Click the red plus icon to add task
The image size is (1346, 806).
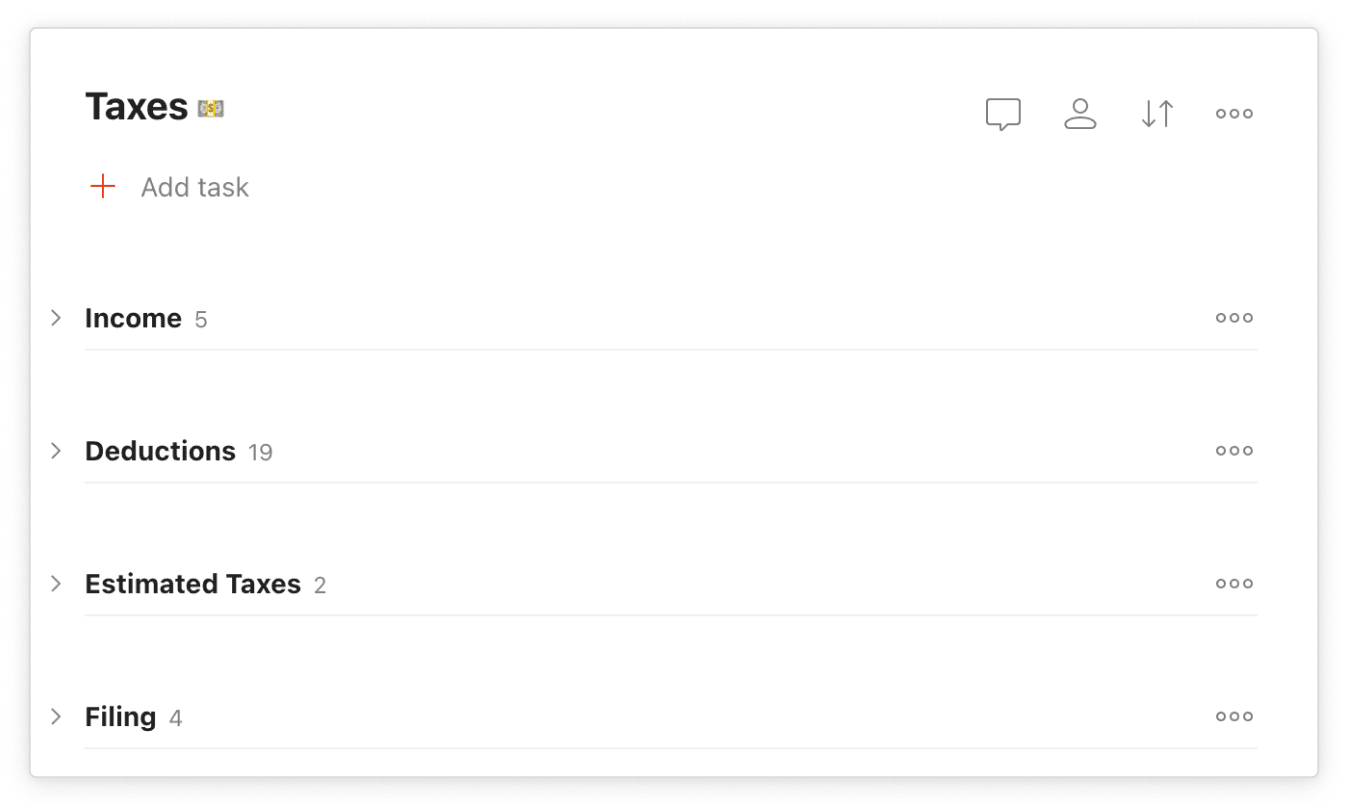click(103, 186)
